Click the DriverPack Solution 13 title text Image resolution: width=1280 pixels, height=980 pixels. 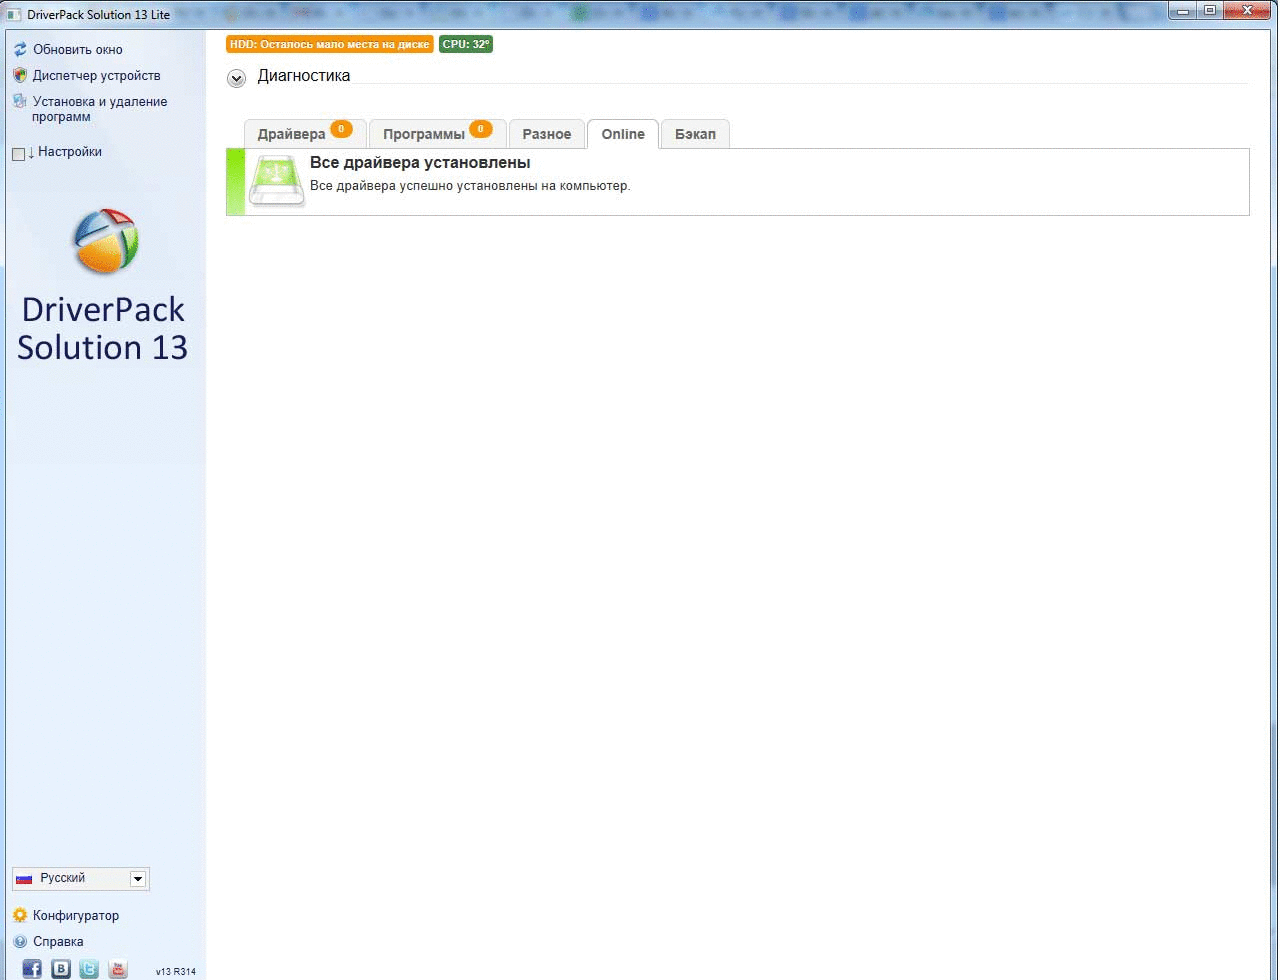point(102,328)
